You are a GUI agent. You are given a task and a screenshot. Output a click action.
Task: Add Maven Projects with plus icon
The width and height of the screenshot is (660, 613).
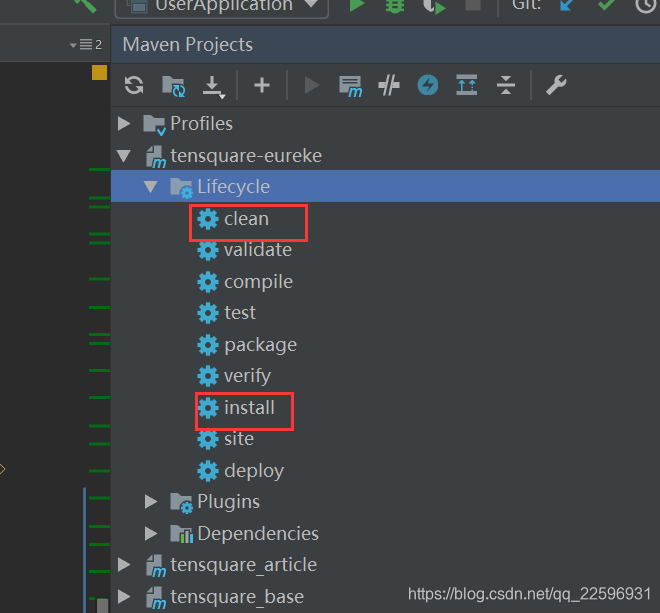262,85
